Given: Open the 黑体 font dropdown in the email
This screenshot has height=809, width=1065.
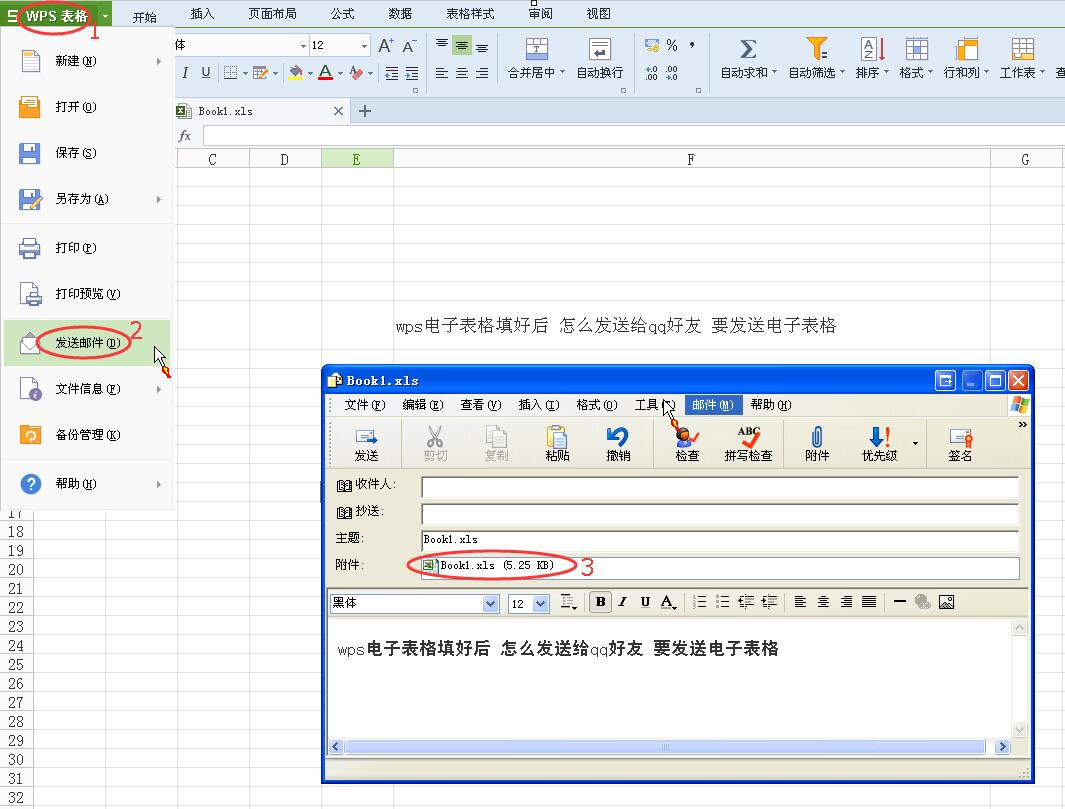Looking at the screenshot, I should (x=490, y=601).
